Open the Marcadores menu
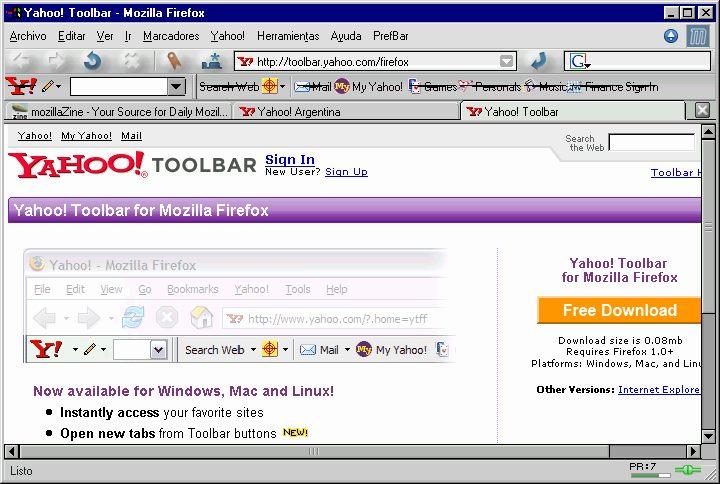 point(171,36)
